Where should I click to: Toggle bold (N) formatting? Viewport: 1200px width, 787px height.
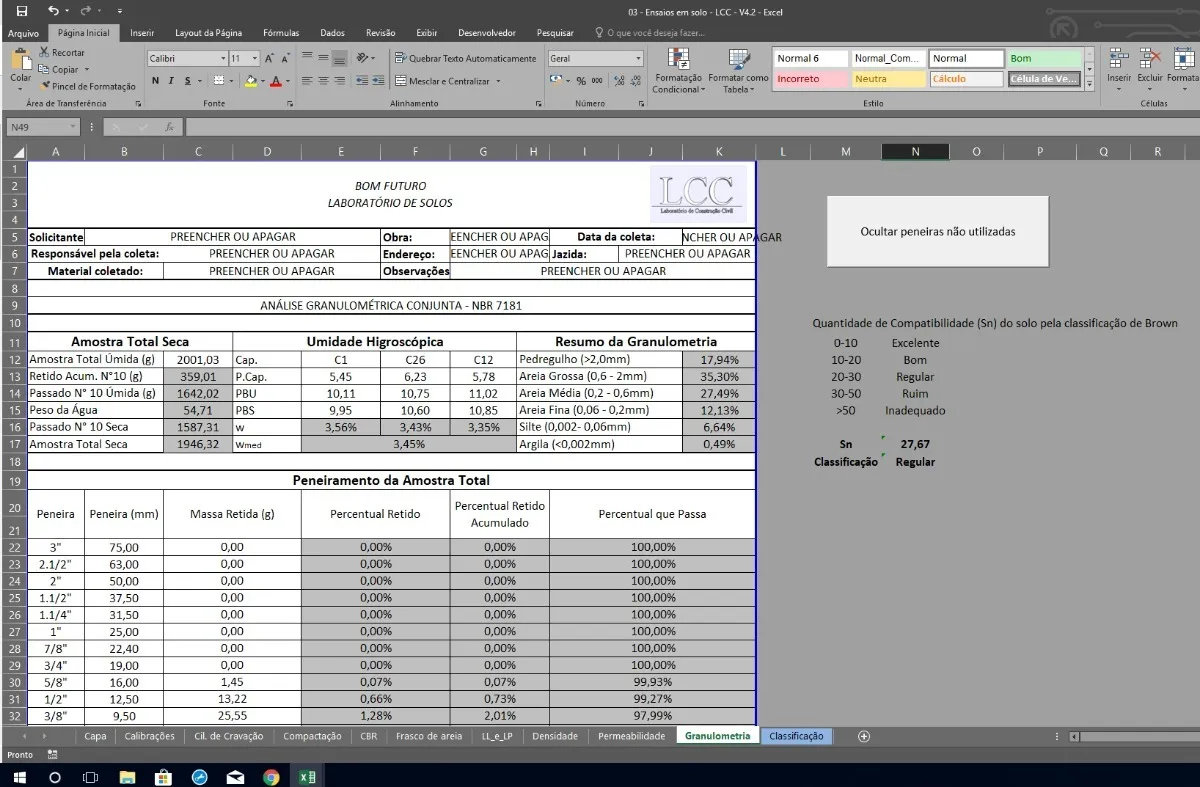click(x=156, y=81)
